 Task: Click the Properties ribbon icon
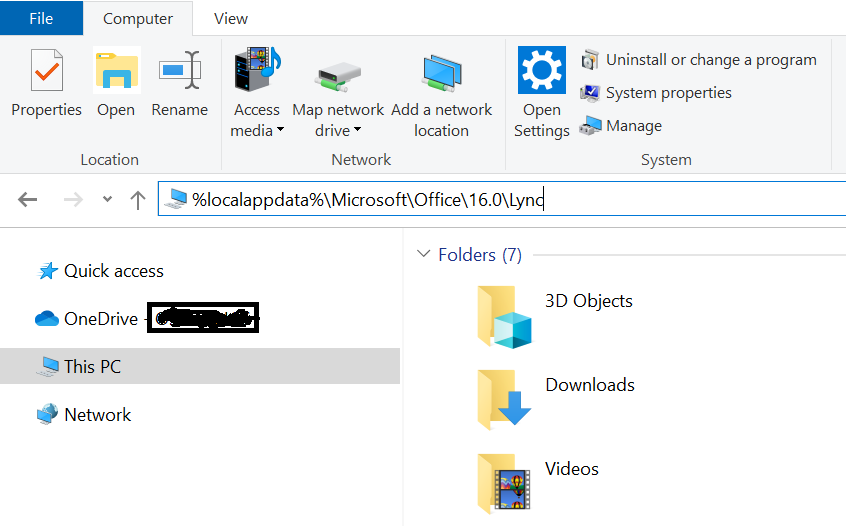(46, 73)
